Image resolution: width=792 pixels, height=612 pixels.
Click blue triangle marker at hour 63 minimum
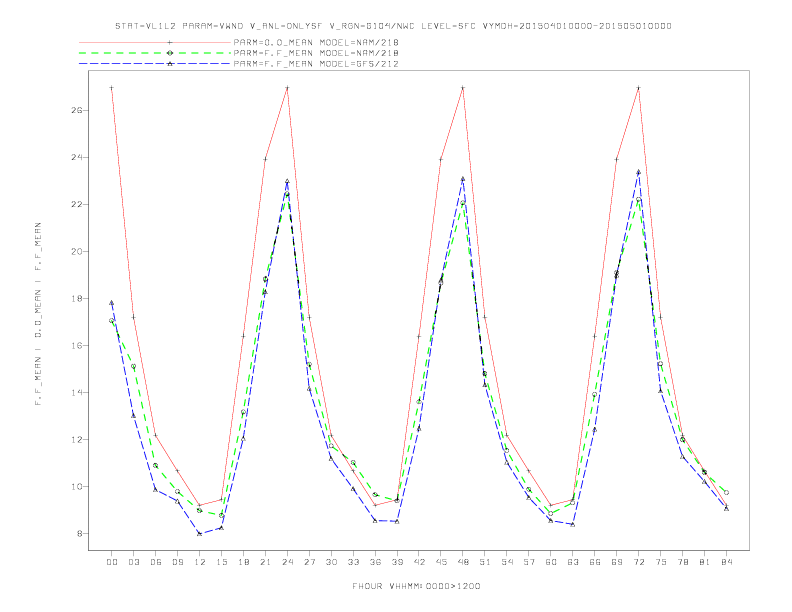573,524
